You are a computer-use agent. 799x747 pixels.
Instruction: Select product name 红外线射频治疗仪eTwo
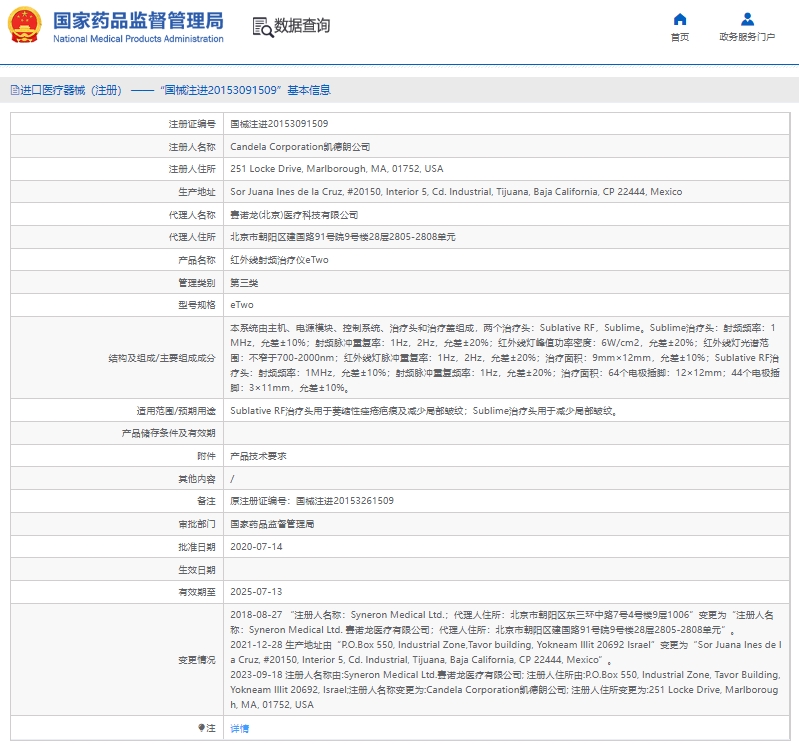(279, 260)
